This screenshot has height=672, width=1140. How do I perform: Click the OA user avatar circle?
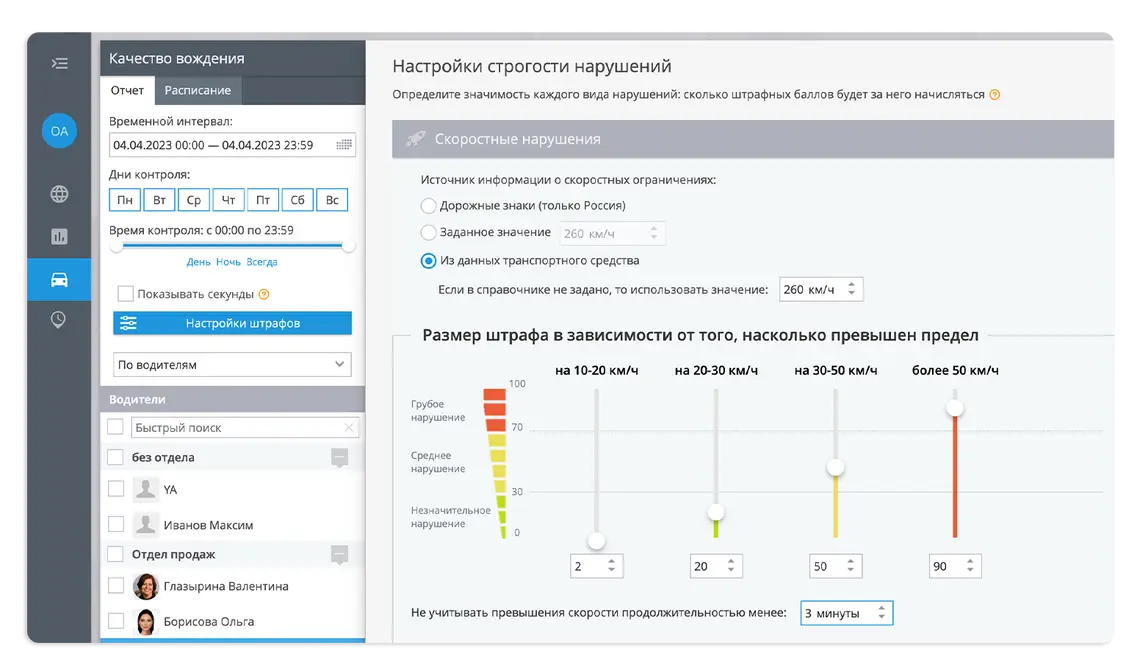click(x=58, y=131)
